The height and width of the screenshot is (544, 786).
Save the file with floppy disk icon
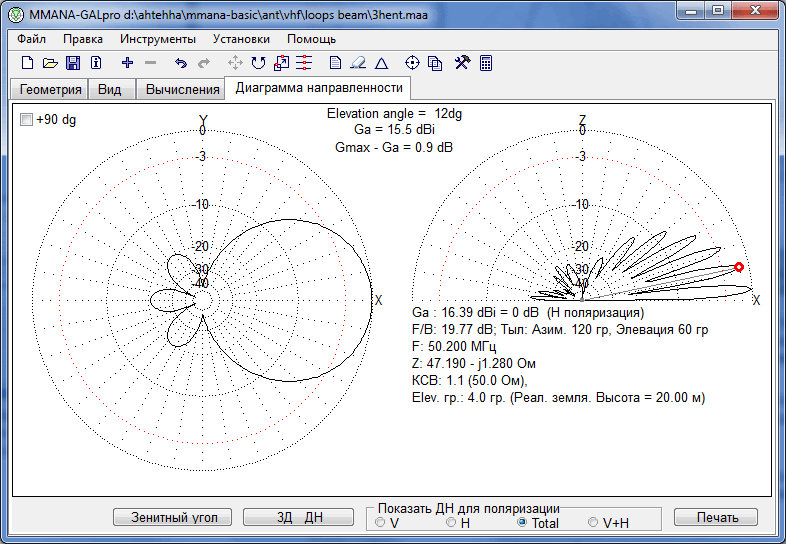[73, 63]
